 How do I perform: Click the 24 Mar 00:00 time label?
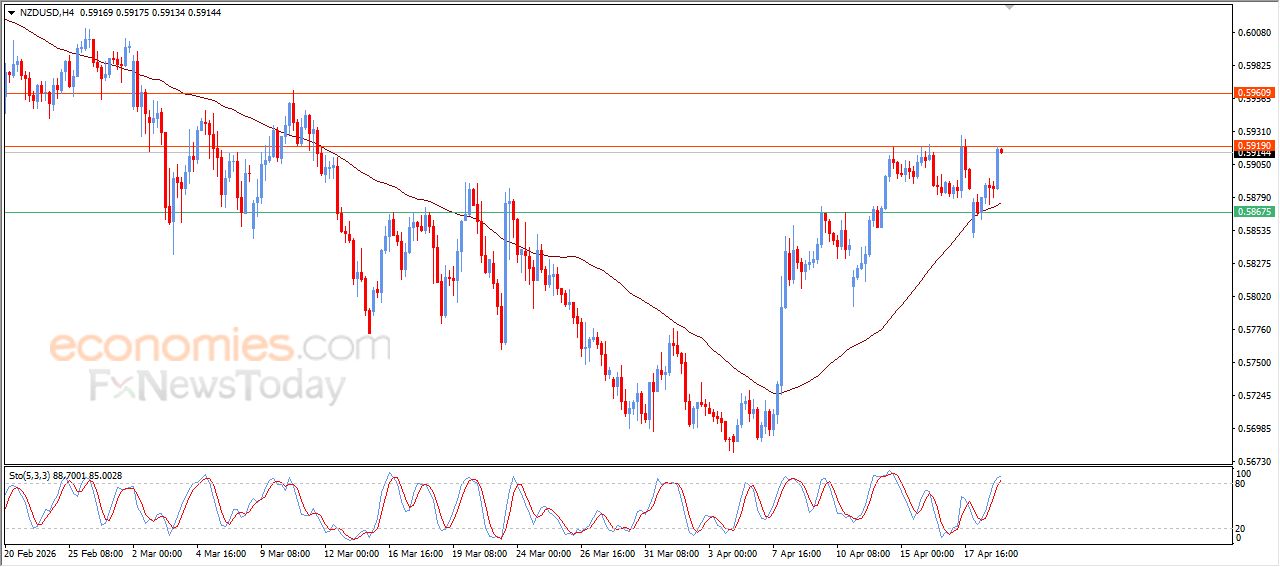click(x=544, y=553)
